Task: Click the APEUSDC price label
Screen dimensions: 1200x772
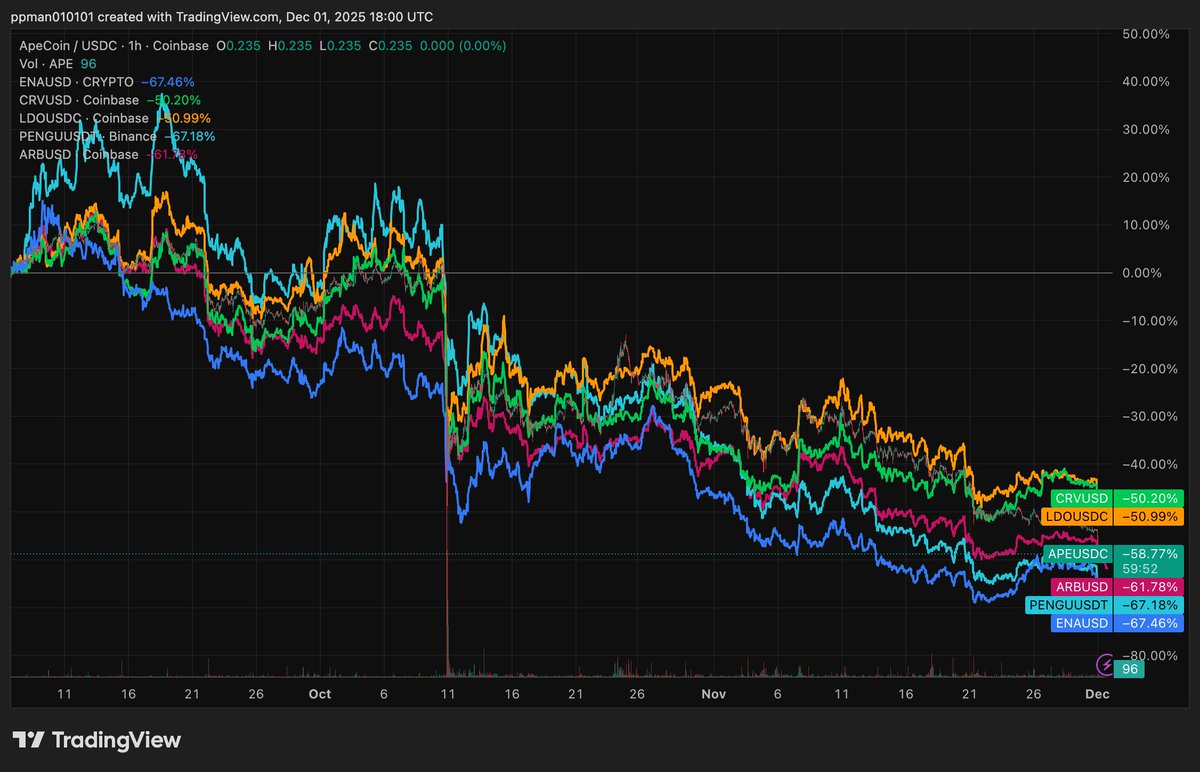Action: click(x=1115, y=553)
